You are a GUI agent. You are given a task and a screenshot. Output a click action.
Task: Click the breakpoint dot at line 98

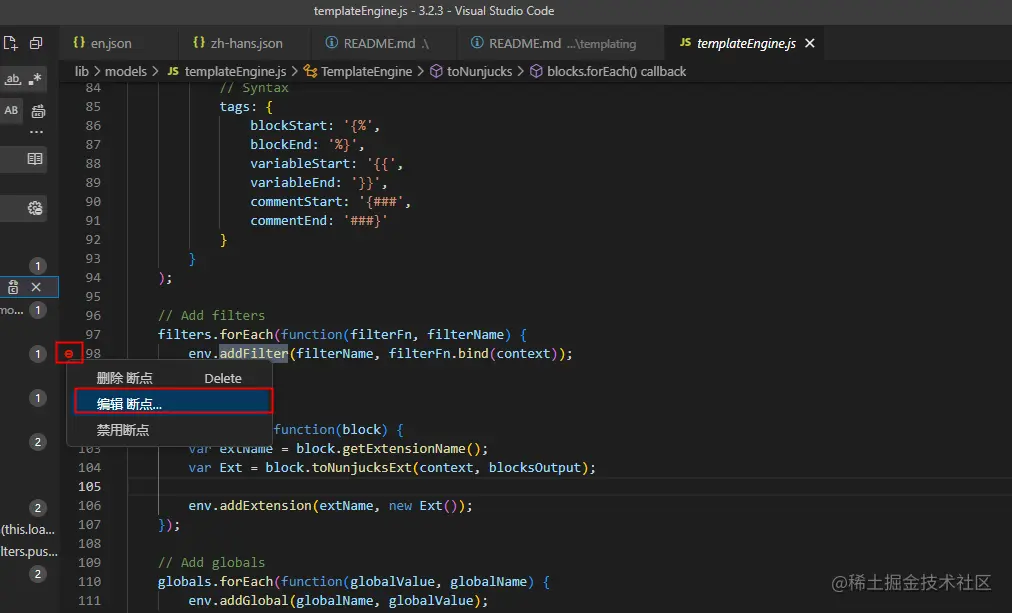coord(69,354)
